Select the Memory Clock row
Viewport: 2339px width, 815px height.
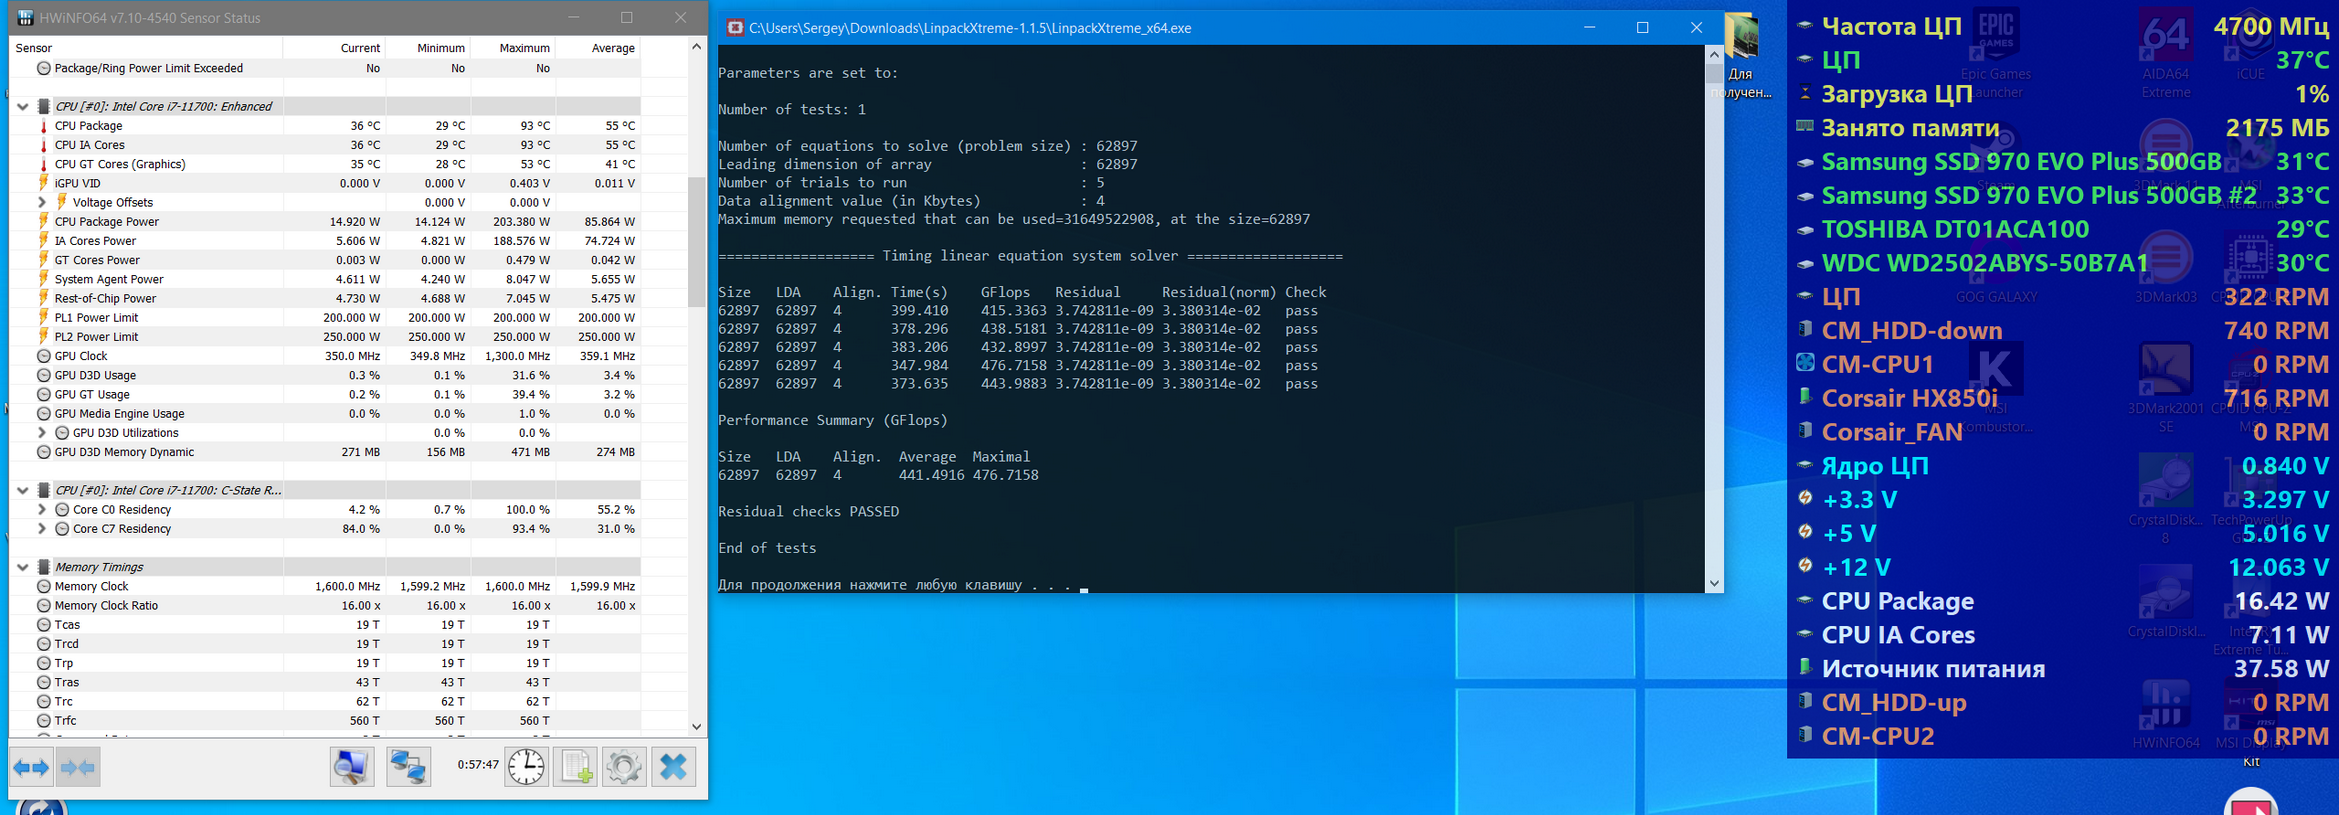[325, 586]
